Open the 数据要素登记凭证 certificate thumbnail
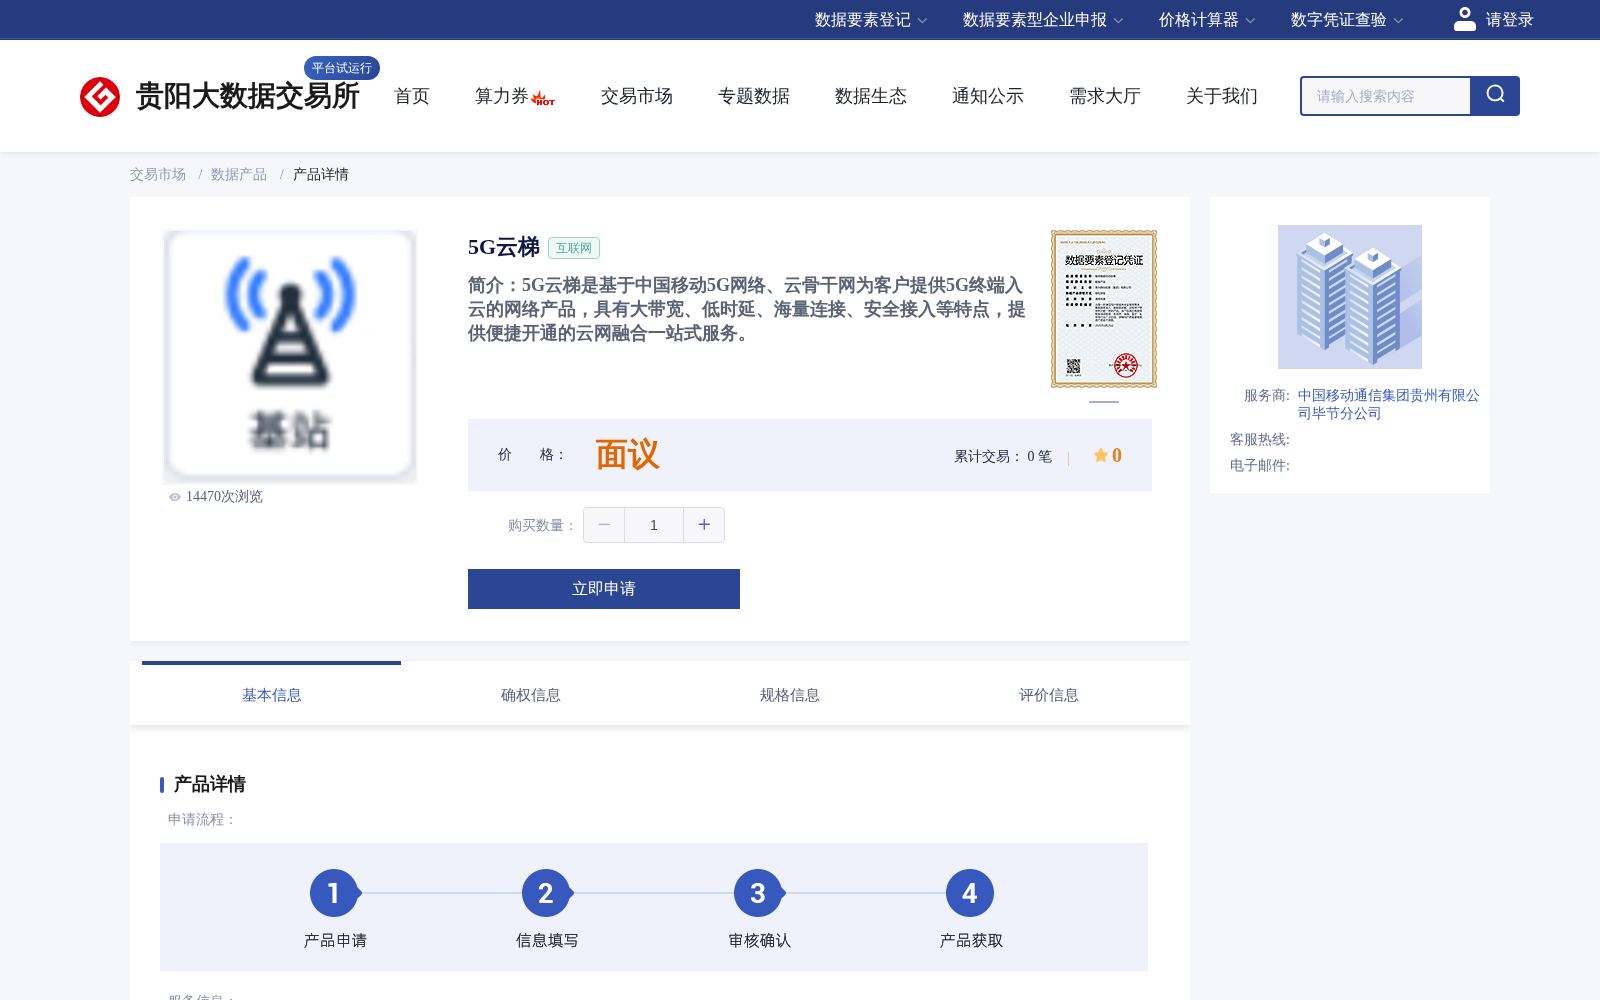Image resolution: width=1600 pixels, height=1000 pixels. click(x=1104, y=309)
